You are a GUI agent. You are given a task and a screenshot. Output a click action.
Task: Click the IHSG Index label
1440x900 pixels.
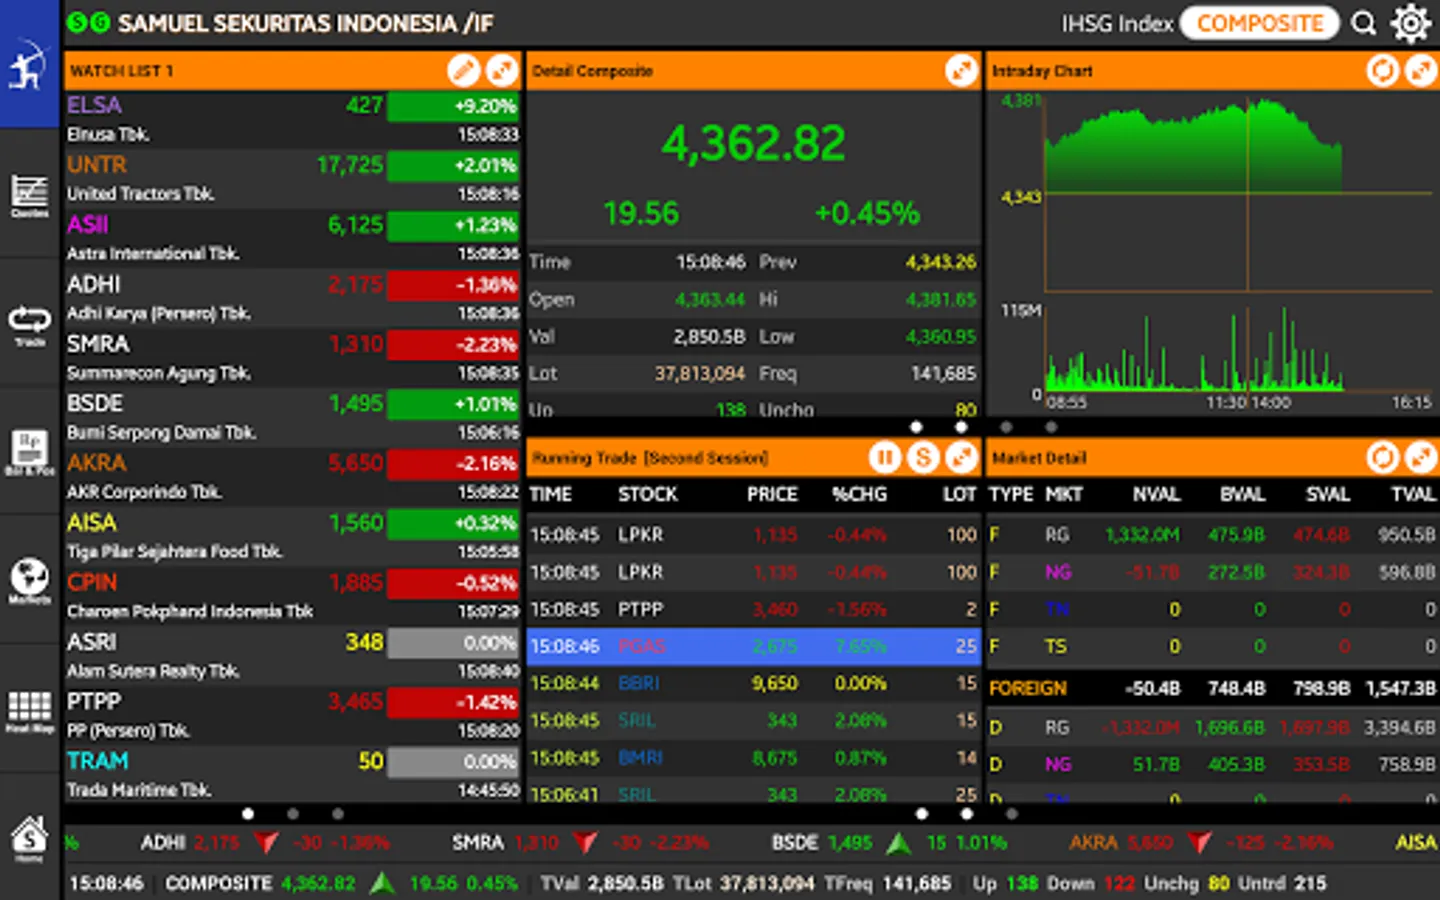tap(1117, 23)
